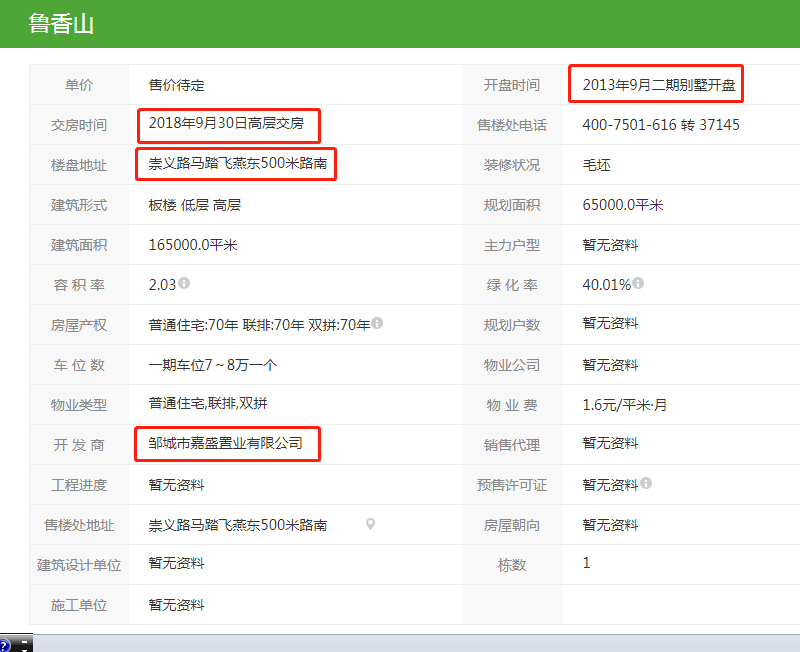Image resolution: width=800 pixels, height=652 pixels.
Task: Open the info tooltip icon after 双拼:70年
Action: click(377, 323)
